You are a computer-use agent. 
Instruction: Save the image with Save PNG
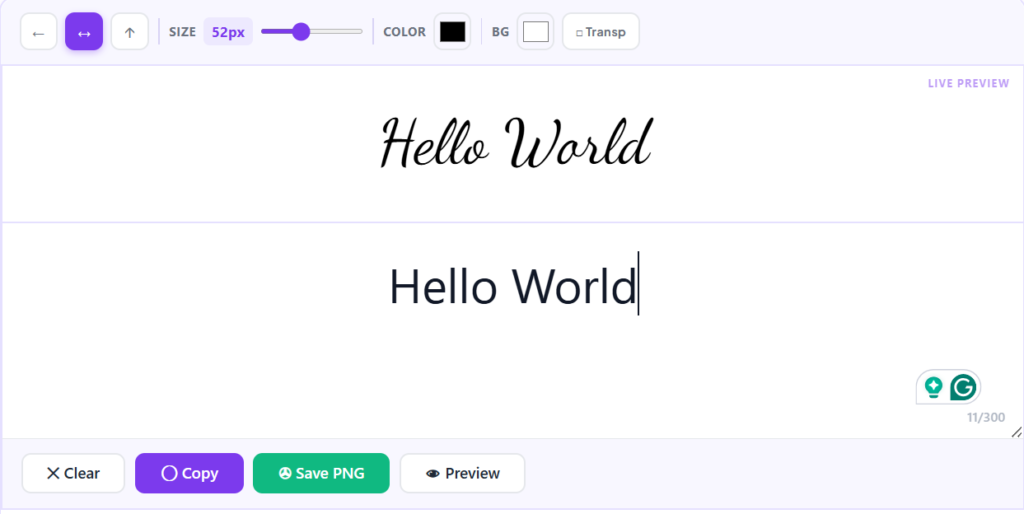(321, 473)
